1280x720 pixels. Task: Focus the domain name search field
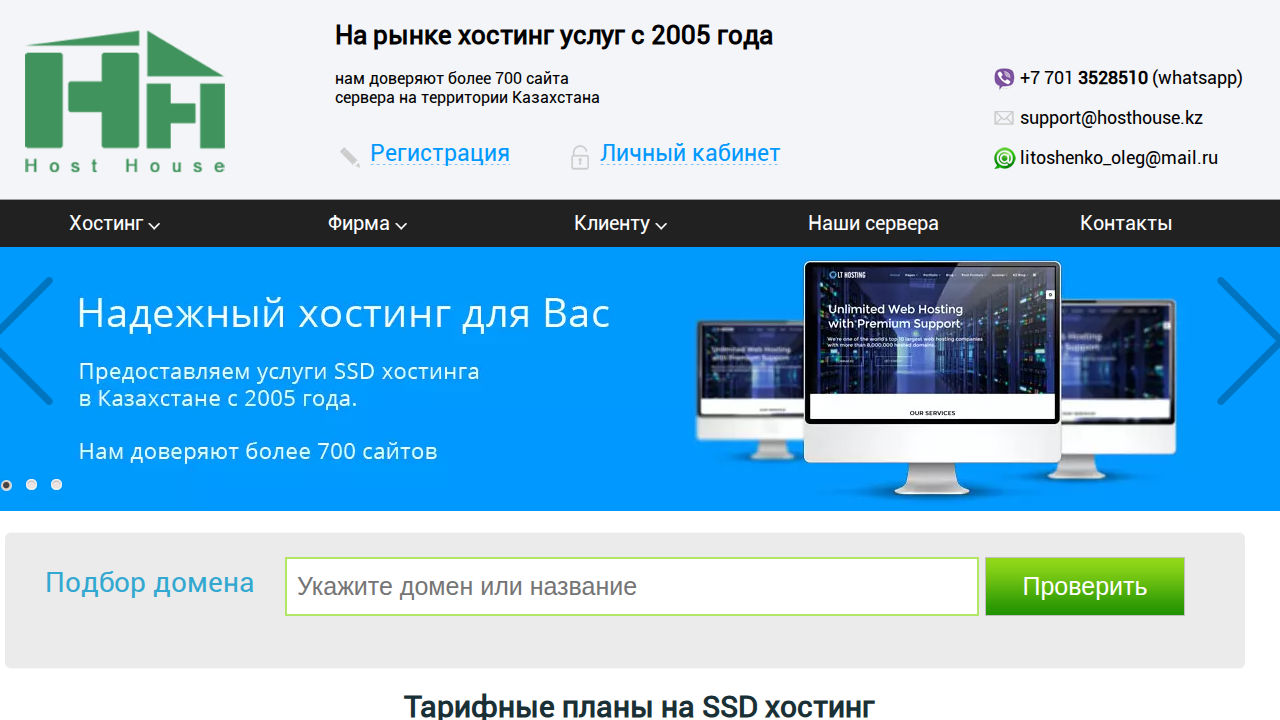coord(632,586)
